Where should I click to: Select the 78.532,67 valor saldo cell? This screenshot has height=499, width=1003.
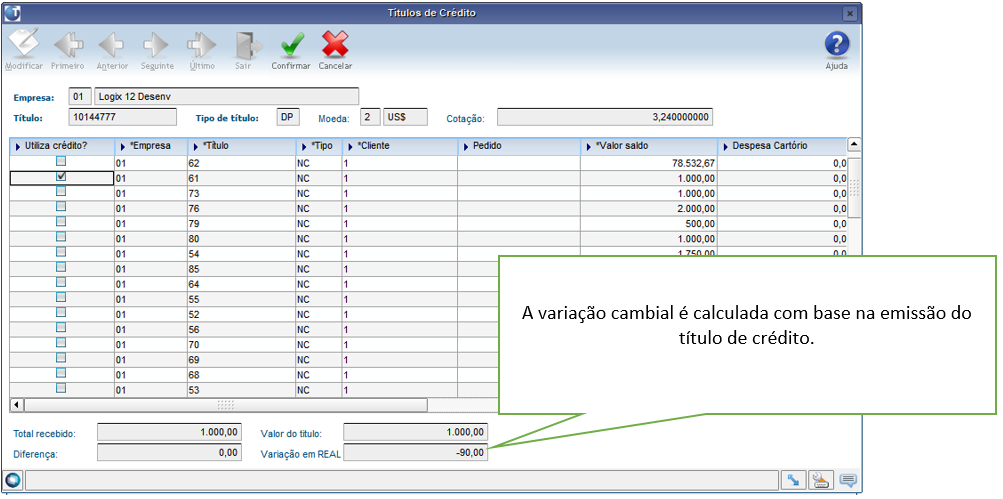(649, 163)
